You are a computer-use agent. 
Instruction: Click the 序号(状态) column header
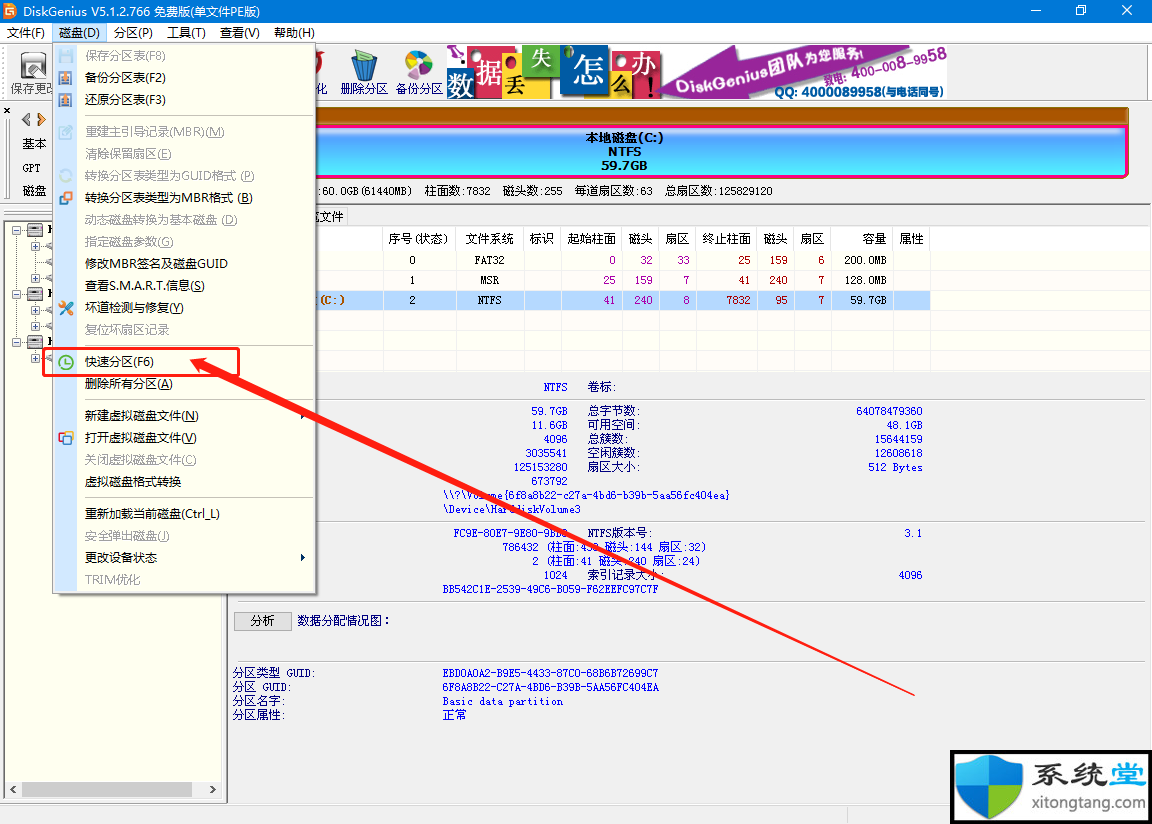click(417, 239)
